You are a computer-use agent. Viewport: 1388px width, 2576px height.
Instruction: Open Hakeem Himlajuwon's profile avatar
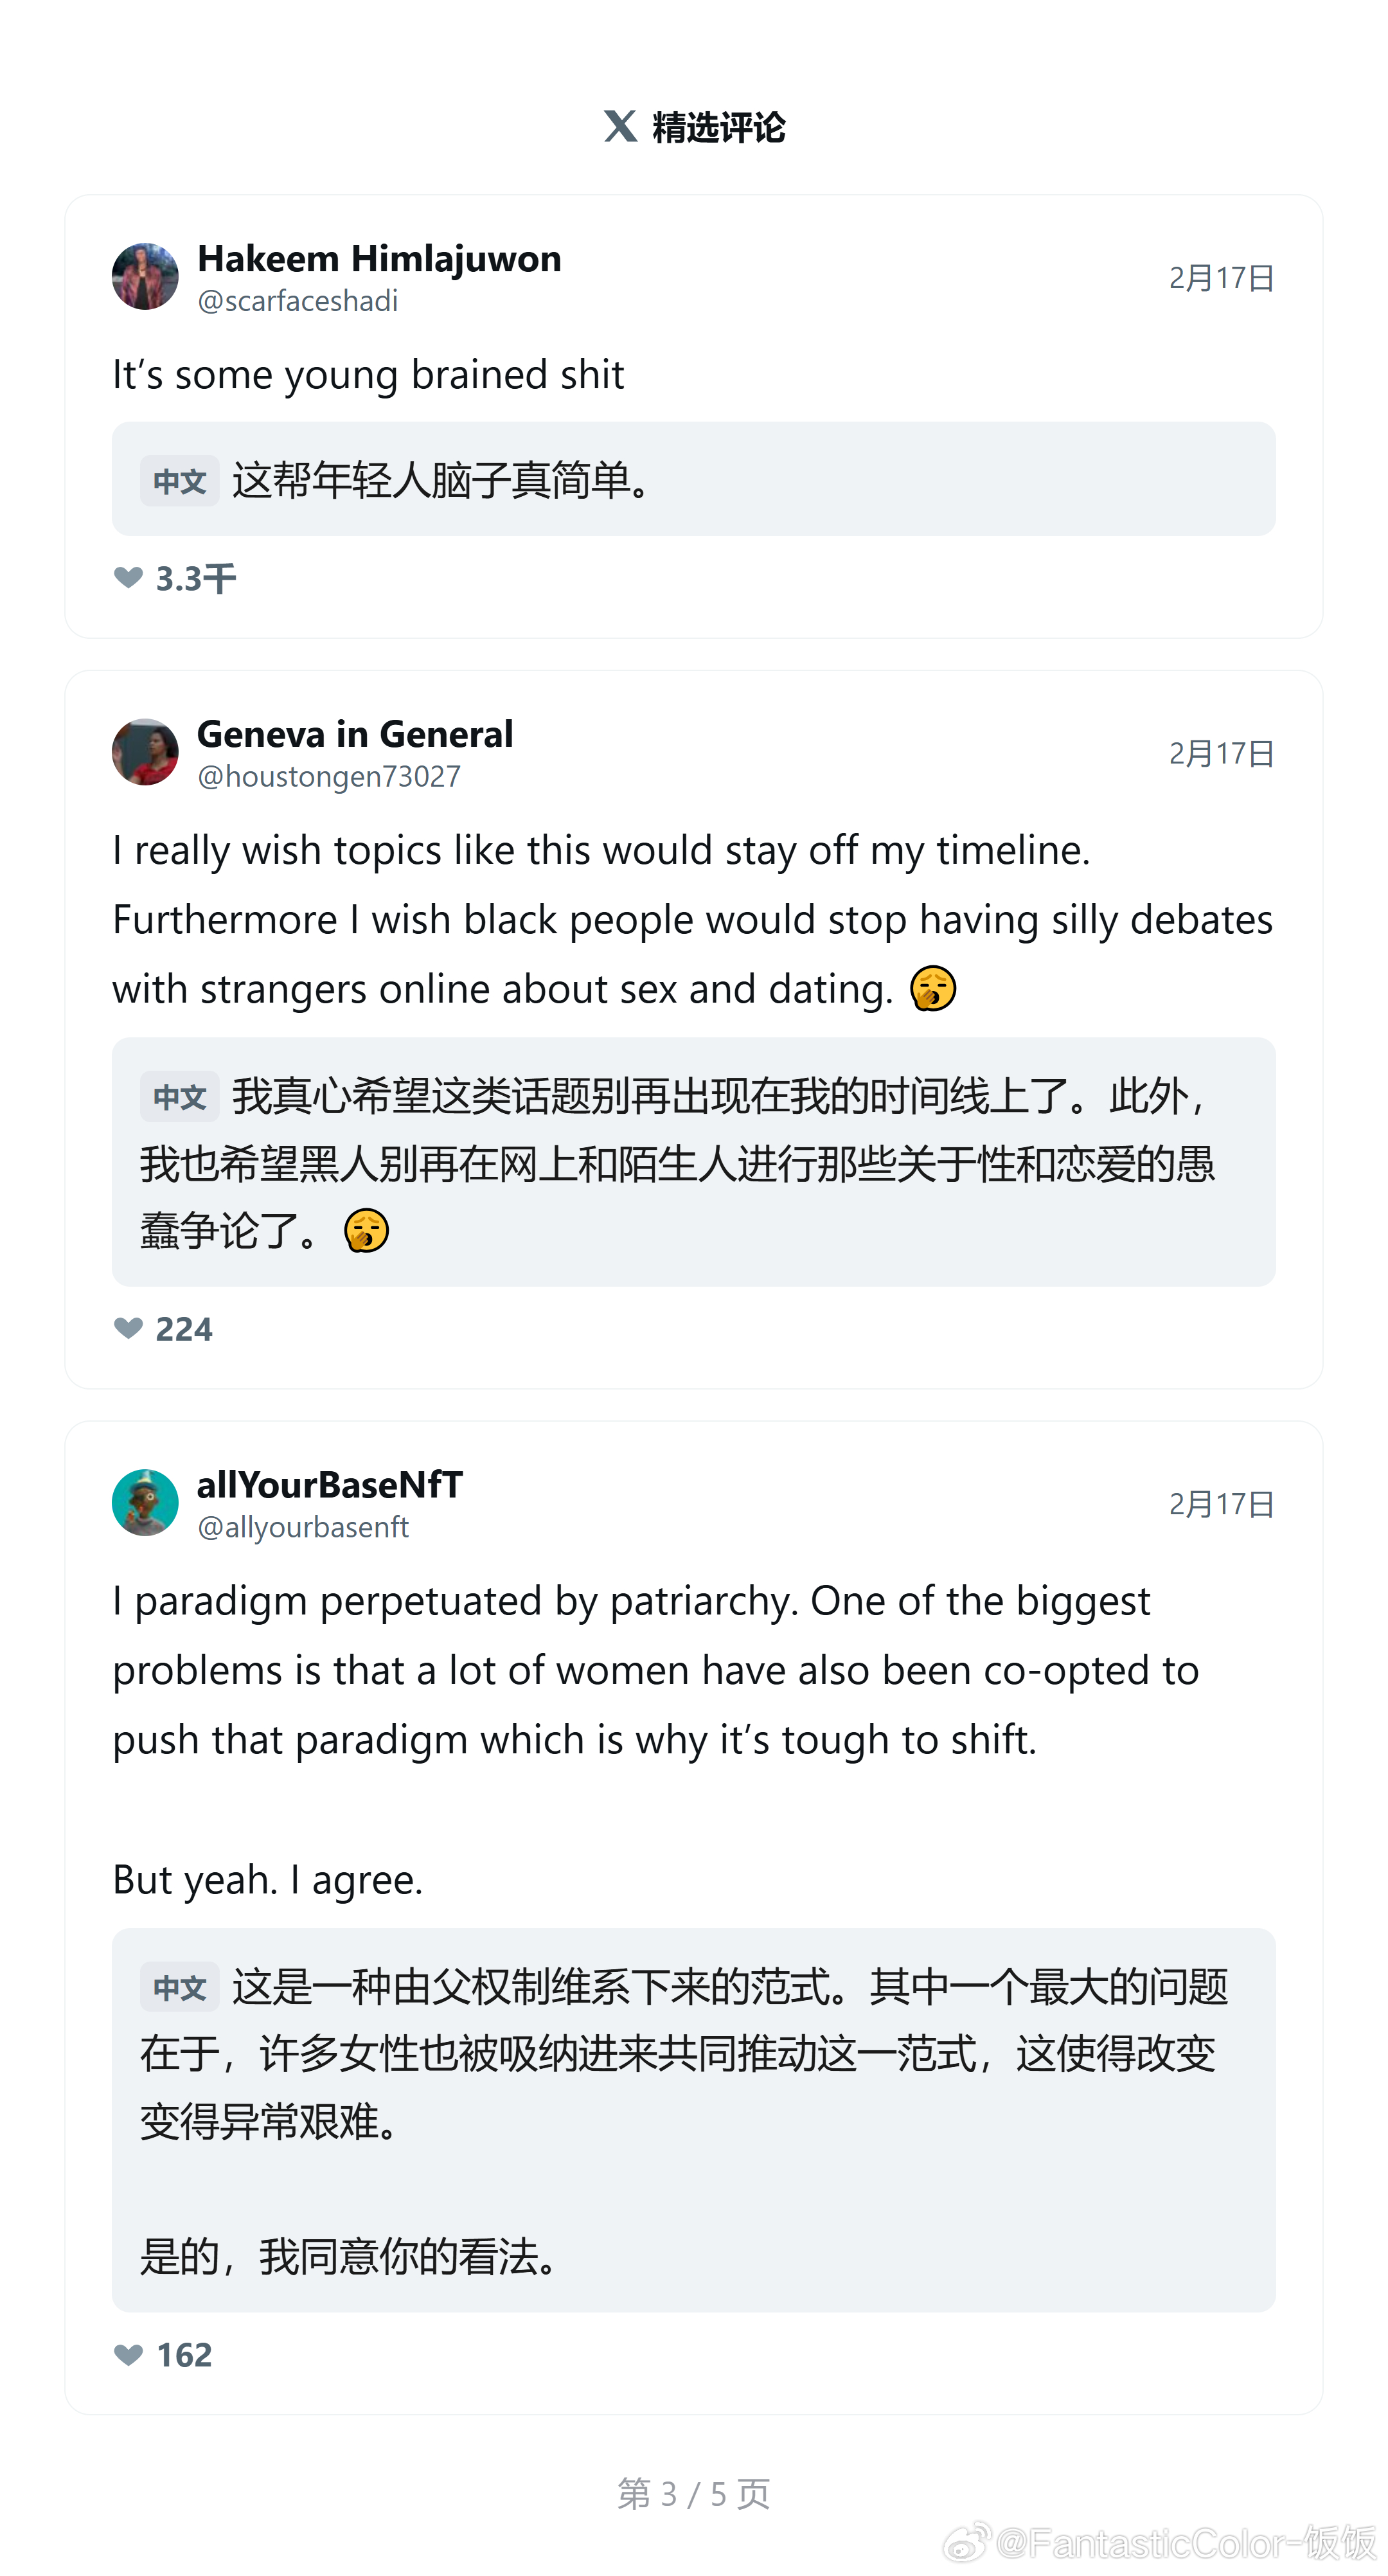tap(145, 276)
